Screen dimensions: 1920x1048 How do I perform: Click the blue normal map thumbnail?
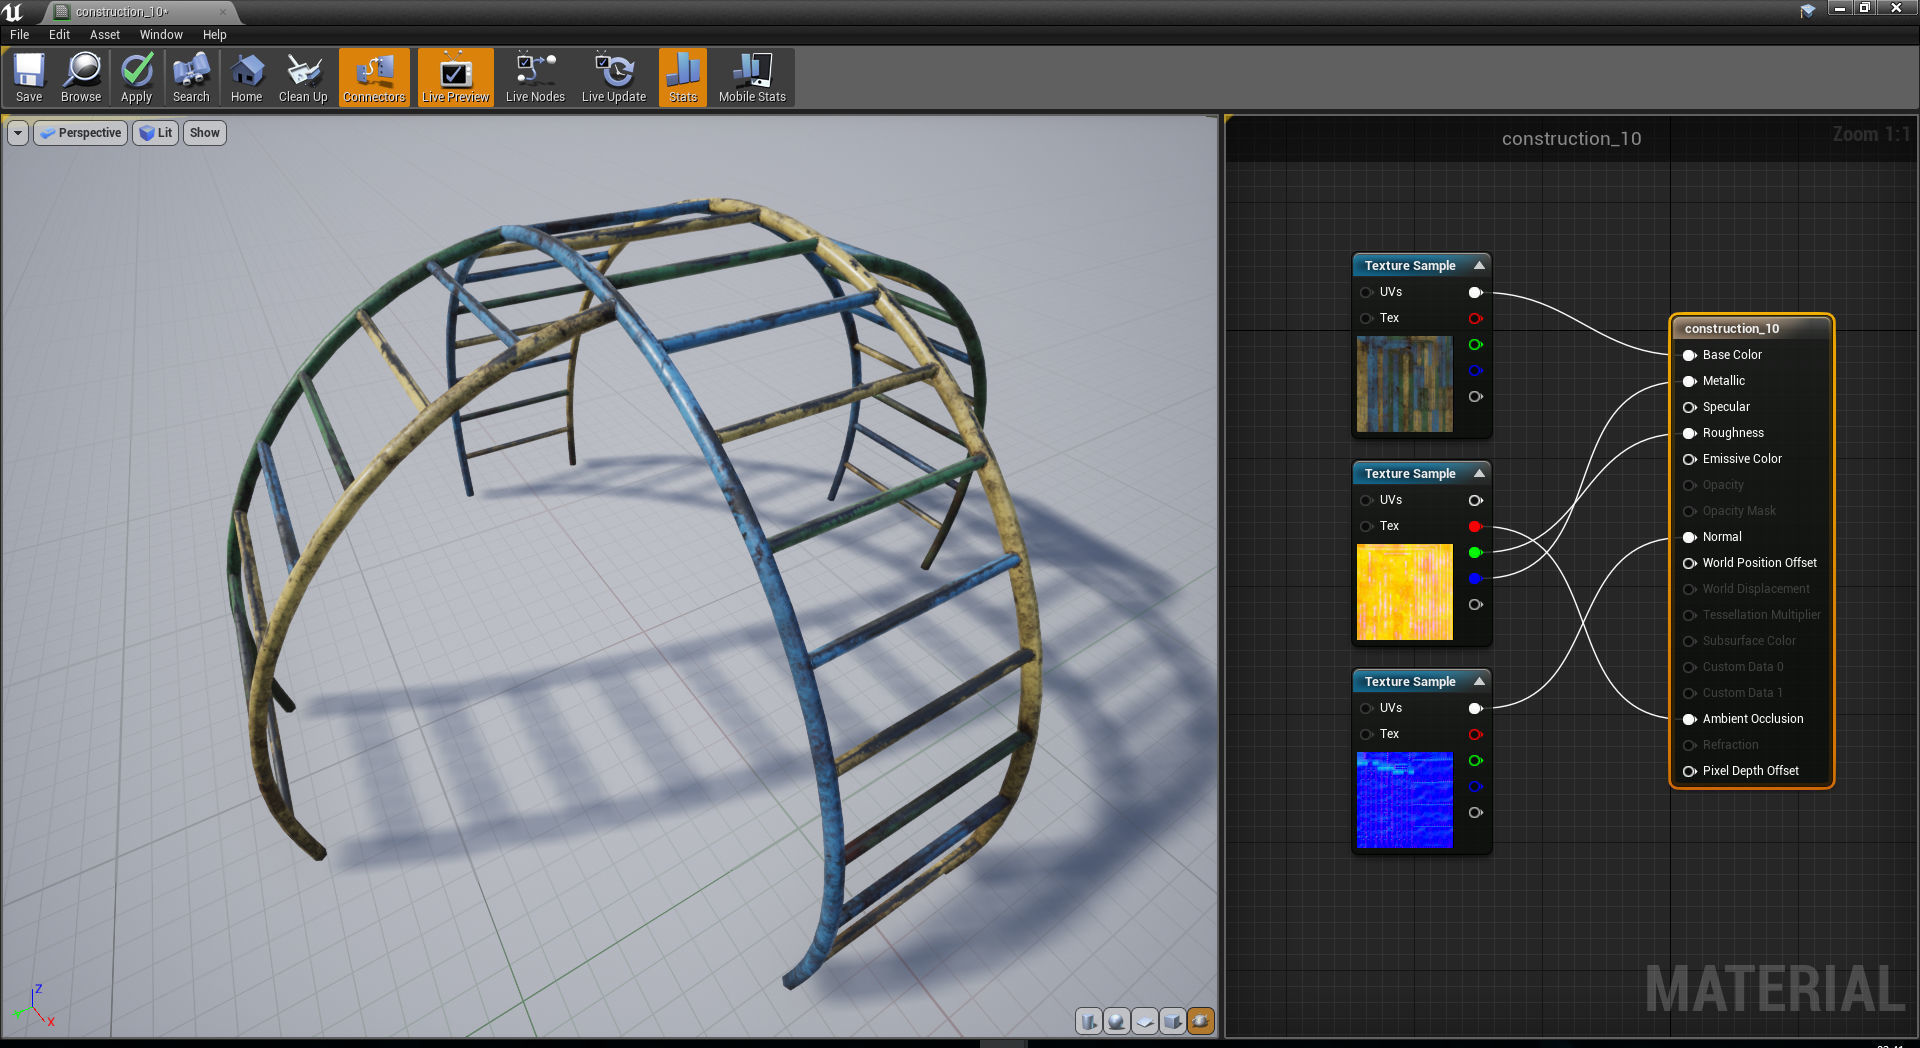pyautogui.click(x=1404, y=800)
